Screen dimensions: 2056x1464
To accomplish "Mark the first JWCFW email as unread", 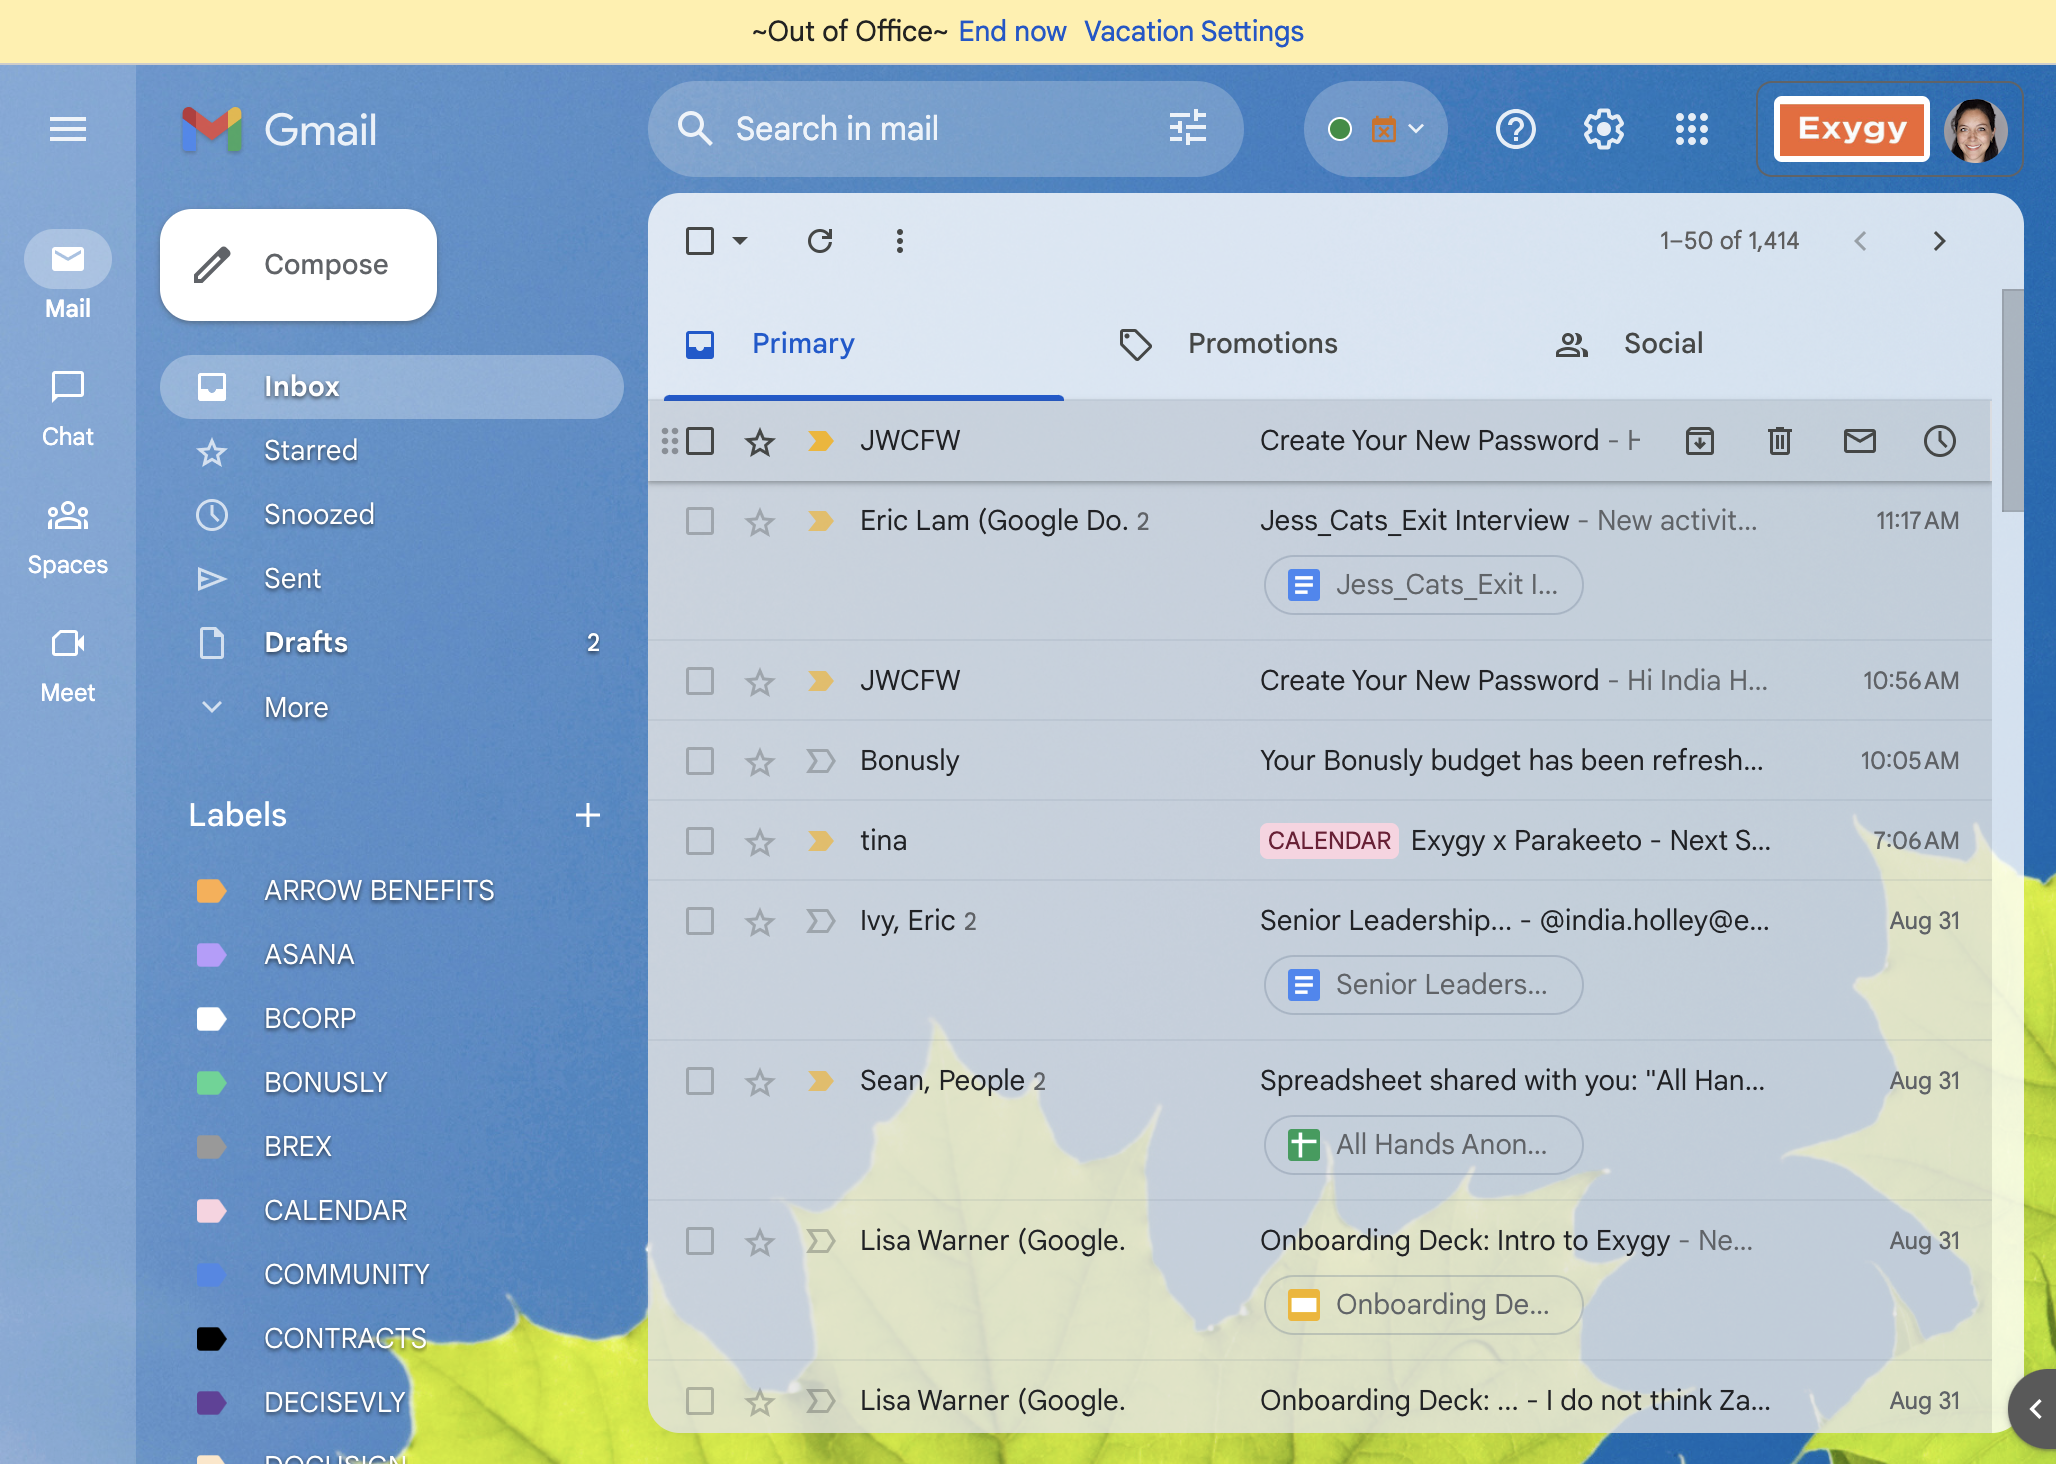I will click(x=1860, y=440).
